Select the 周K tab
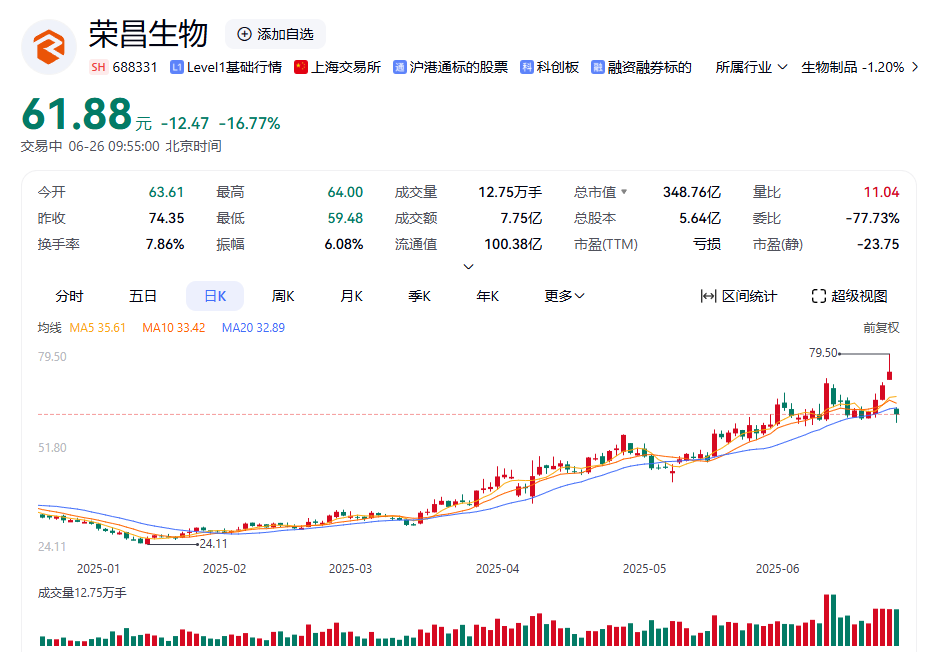This screenshot has width=925, height=652. point(283,296)
